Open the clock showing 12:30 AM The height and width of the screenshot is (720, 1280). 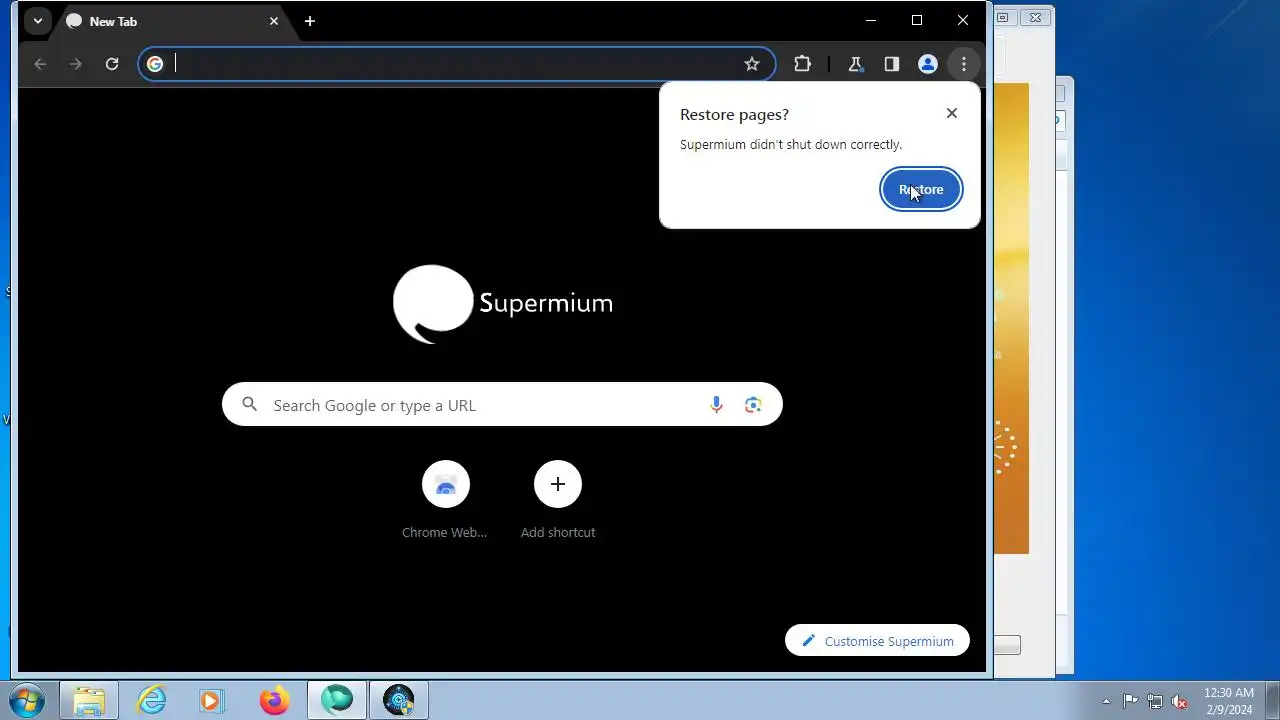1229,701
